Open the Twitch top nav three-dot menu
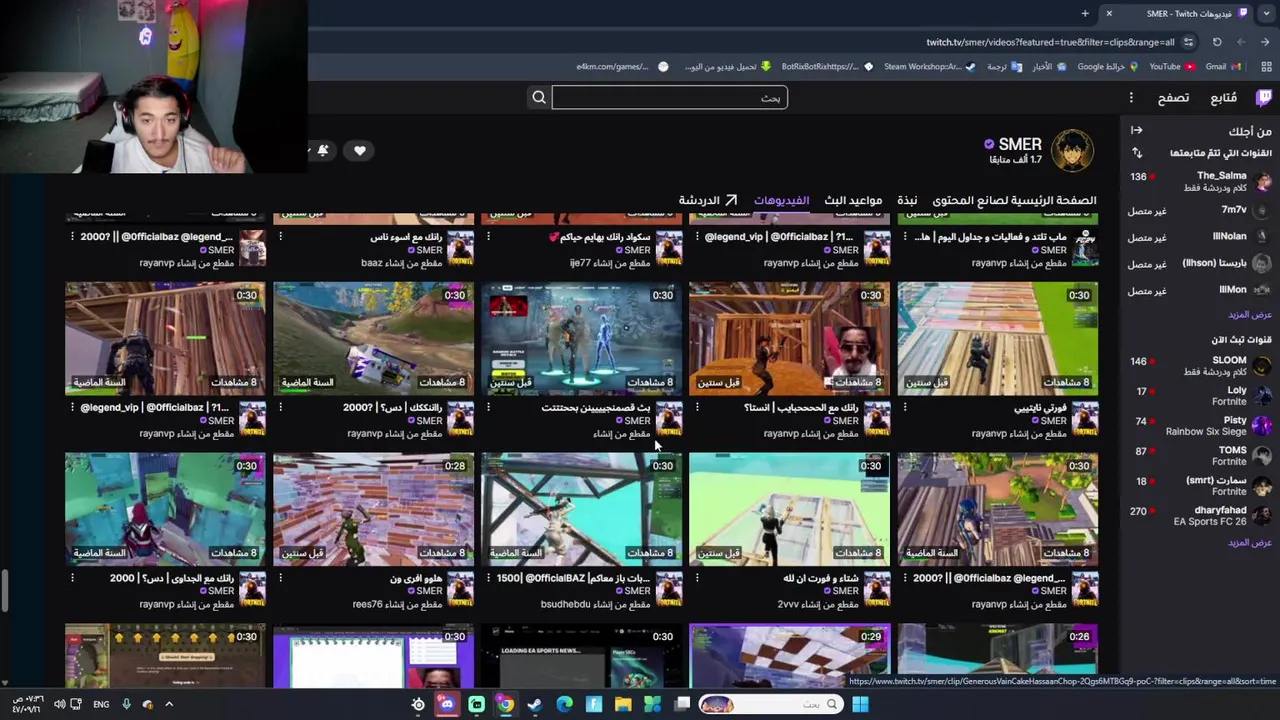Image resolution: width=1280 pixels, height=720 pixels. (1131, 97)
